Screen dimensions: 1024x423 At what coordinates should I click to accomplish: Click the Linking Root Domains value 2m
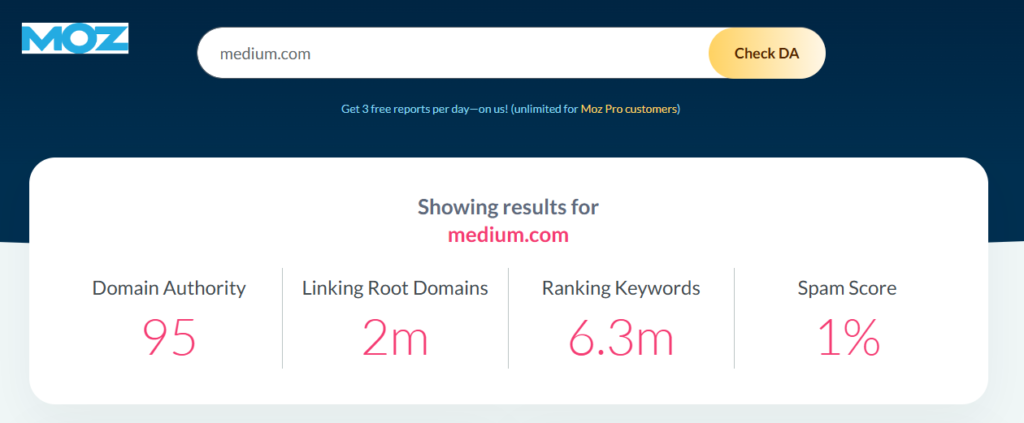pyautogui.click(x=395, y=338)
